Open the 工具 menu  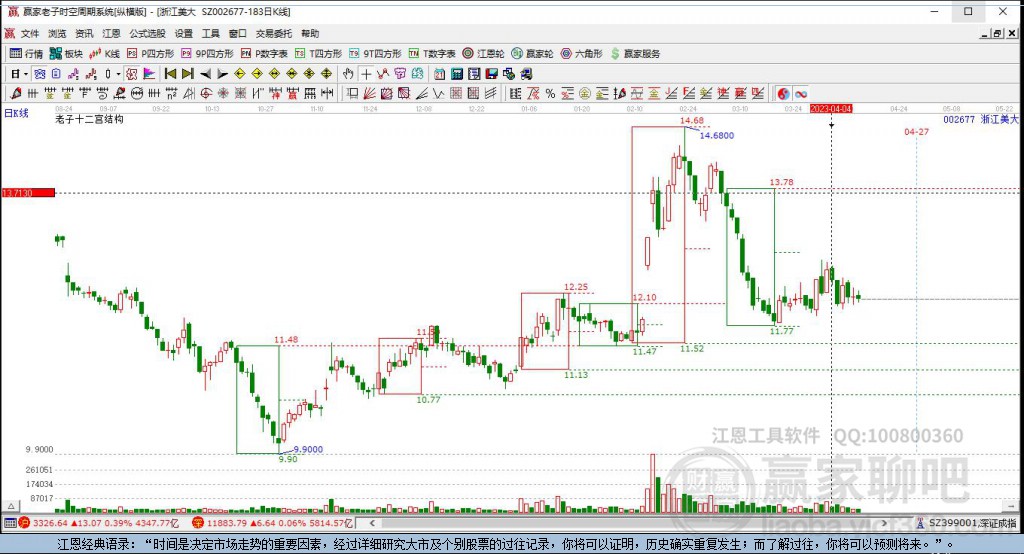pyautogui.click(x=210, y=33)
